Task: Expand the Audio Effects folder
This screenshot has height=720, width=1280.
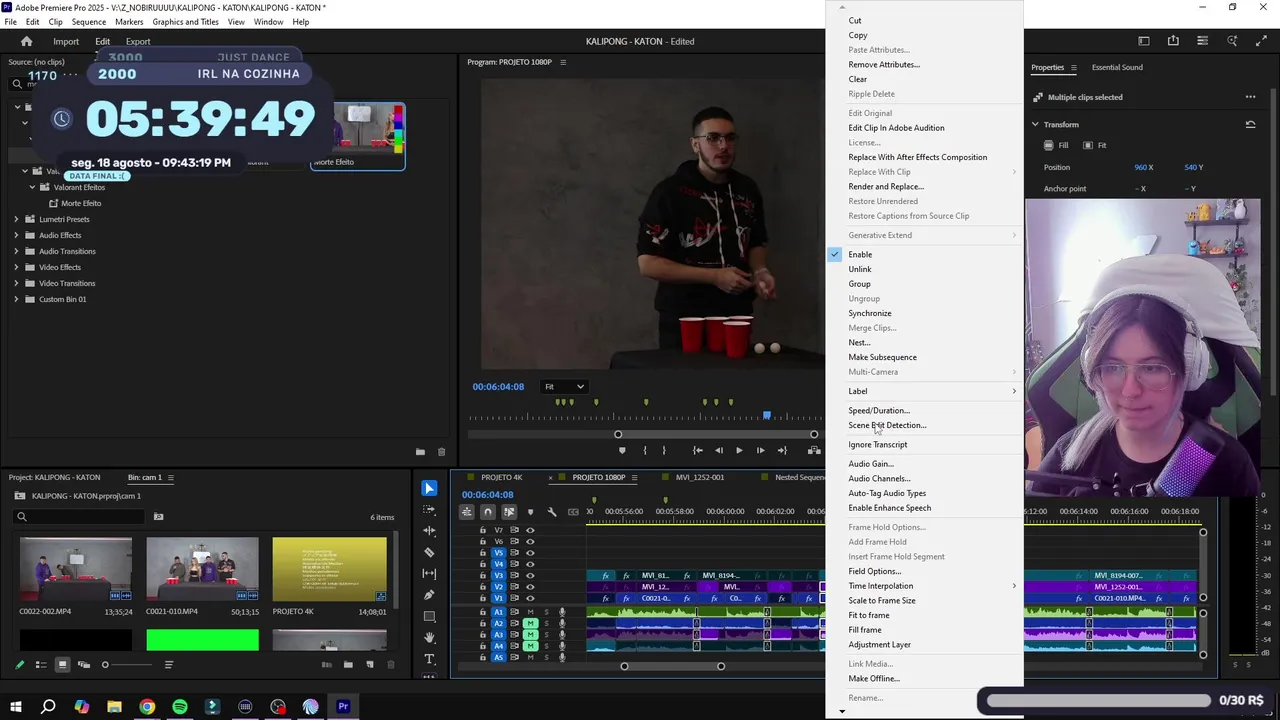Action: [x=17, y=235]
